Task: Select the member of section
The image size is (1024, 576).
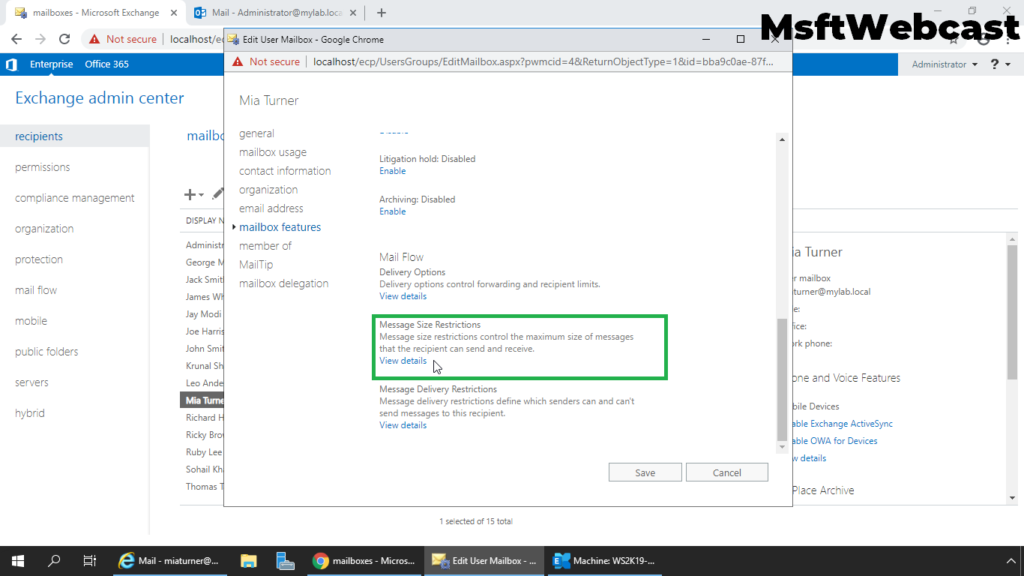Action: (x=265, y=246)
